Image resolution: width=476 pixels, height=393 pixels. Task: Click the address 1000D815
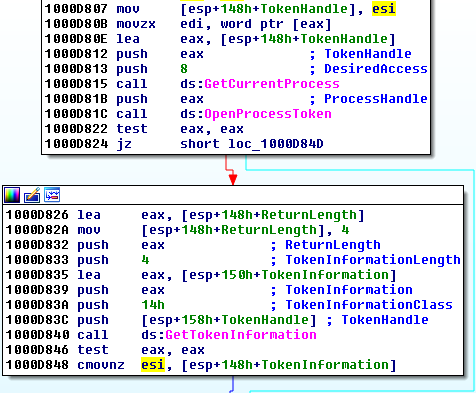76,84
